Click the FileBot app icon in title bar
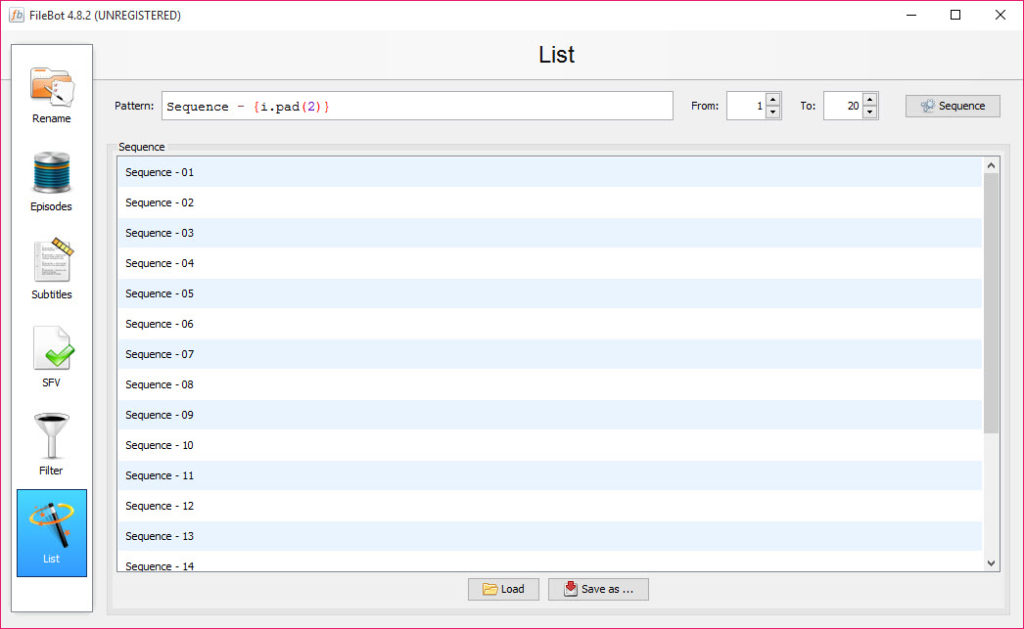The height and width of the screenshot is (629, 1024). [x=16, y=15]
